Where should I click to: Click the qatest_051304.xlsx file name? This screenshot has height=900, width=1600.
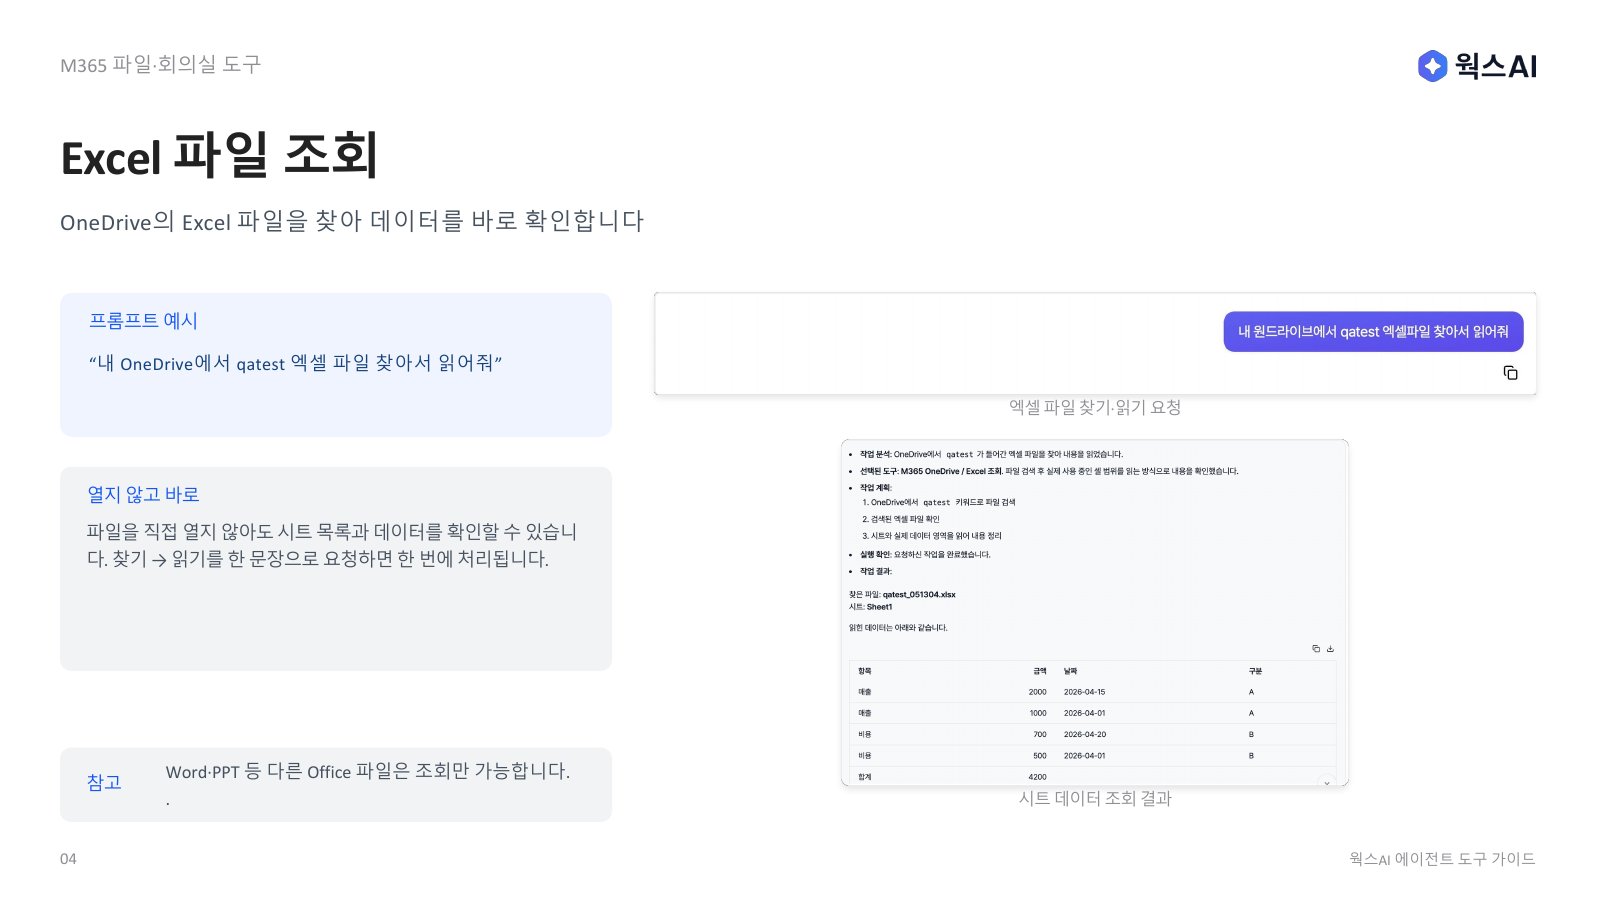click(x=919, y=594)
